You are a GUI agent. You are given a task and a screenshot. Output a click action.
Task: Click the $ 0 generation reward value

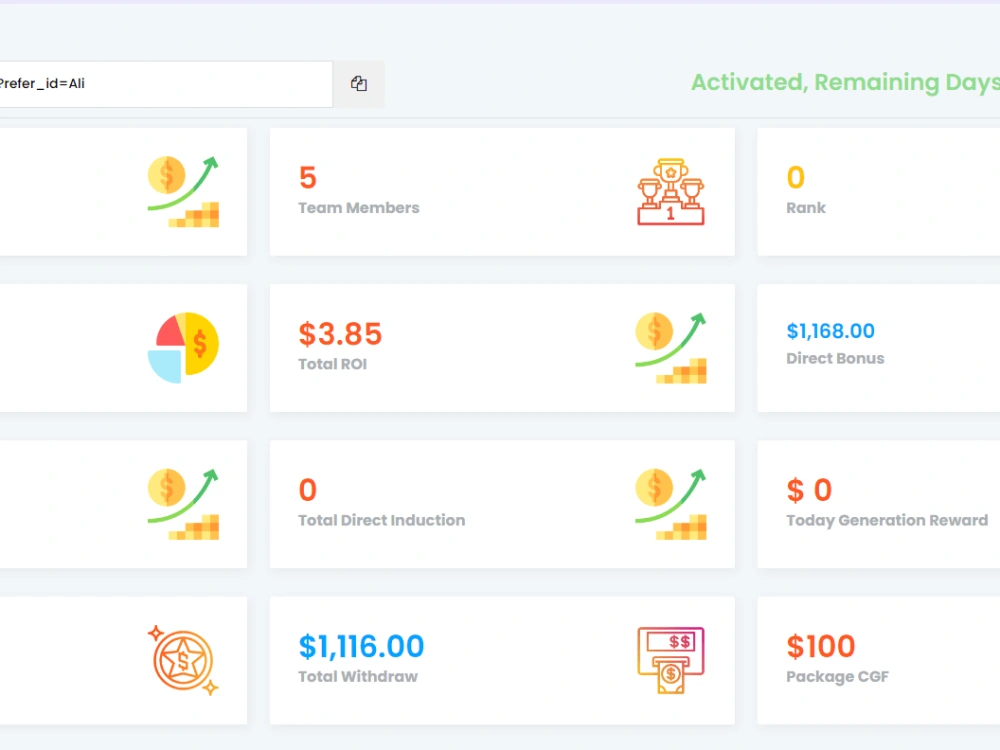pyautogui.click(x=809, y=490)
